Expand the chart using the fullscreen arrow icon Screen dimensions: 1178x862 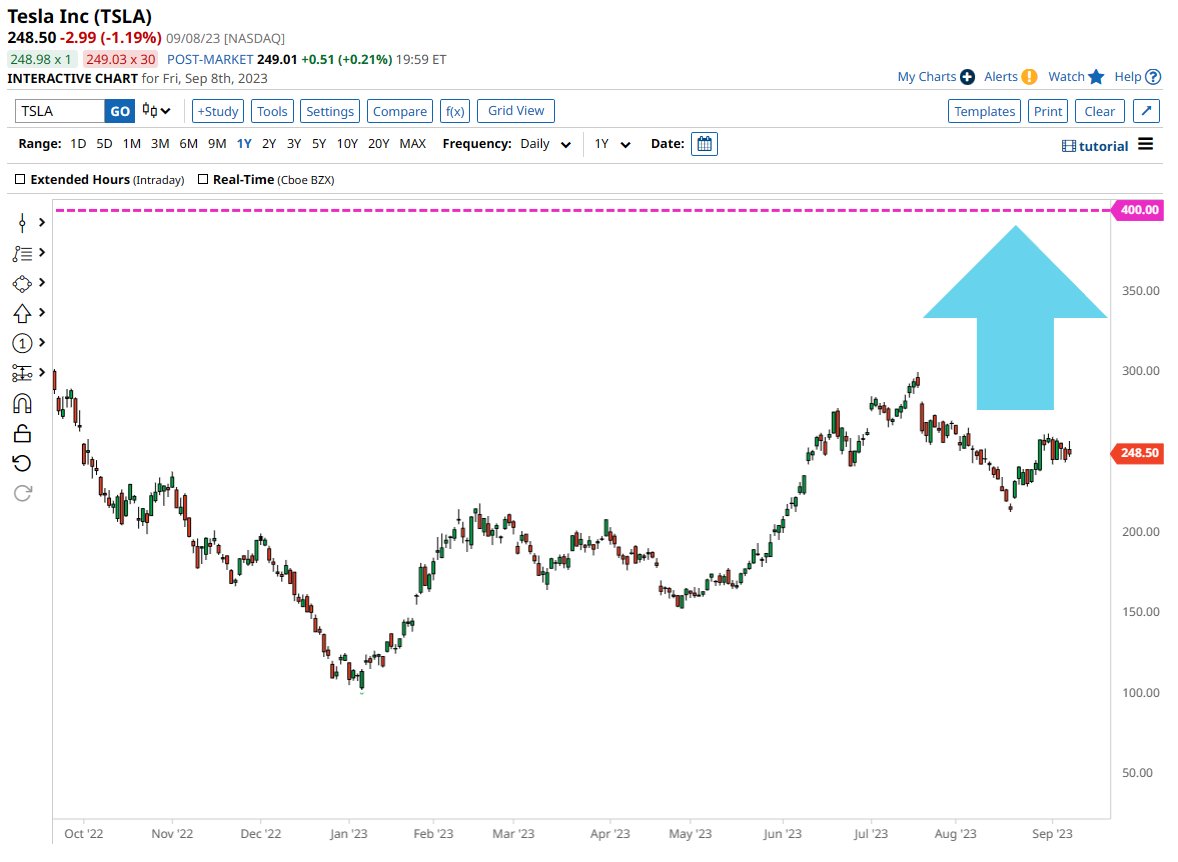pos(1146,111)
